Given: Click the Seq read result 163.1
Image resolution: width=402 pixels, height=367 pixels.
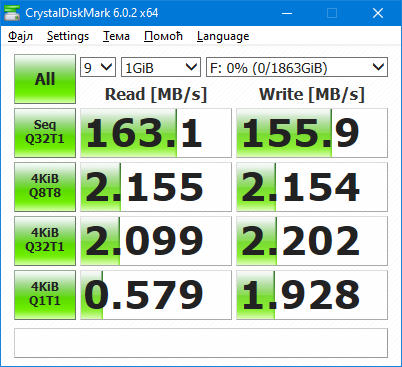Looking at the screenshot, I should click(156, 133).
